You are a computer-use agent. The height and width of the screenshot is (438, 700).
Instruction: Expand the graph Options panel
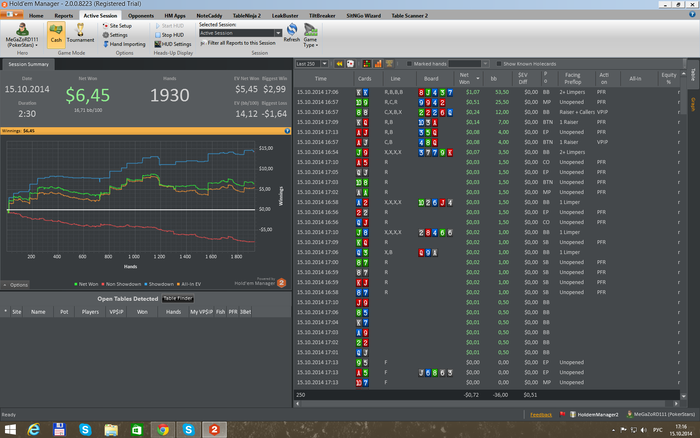coord(16,285)
